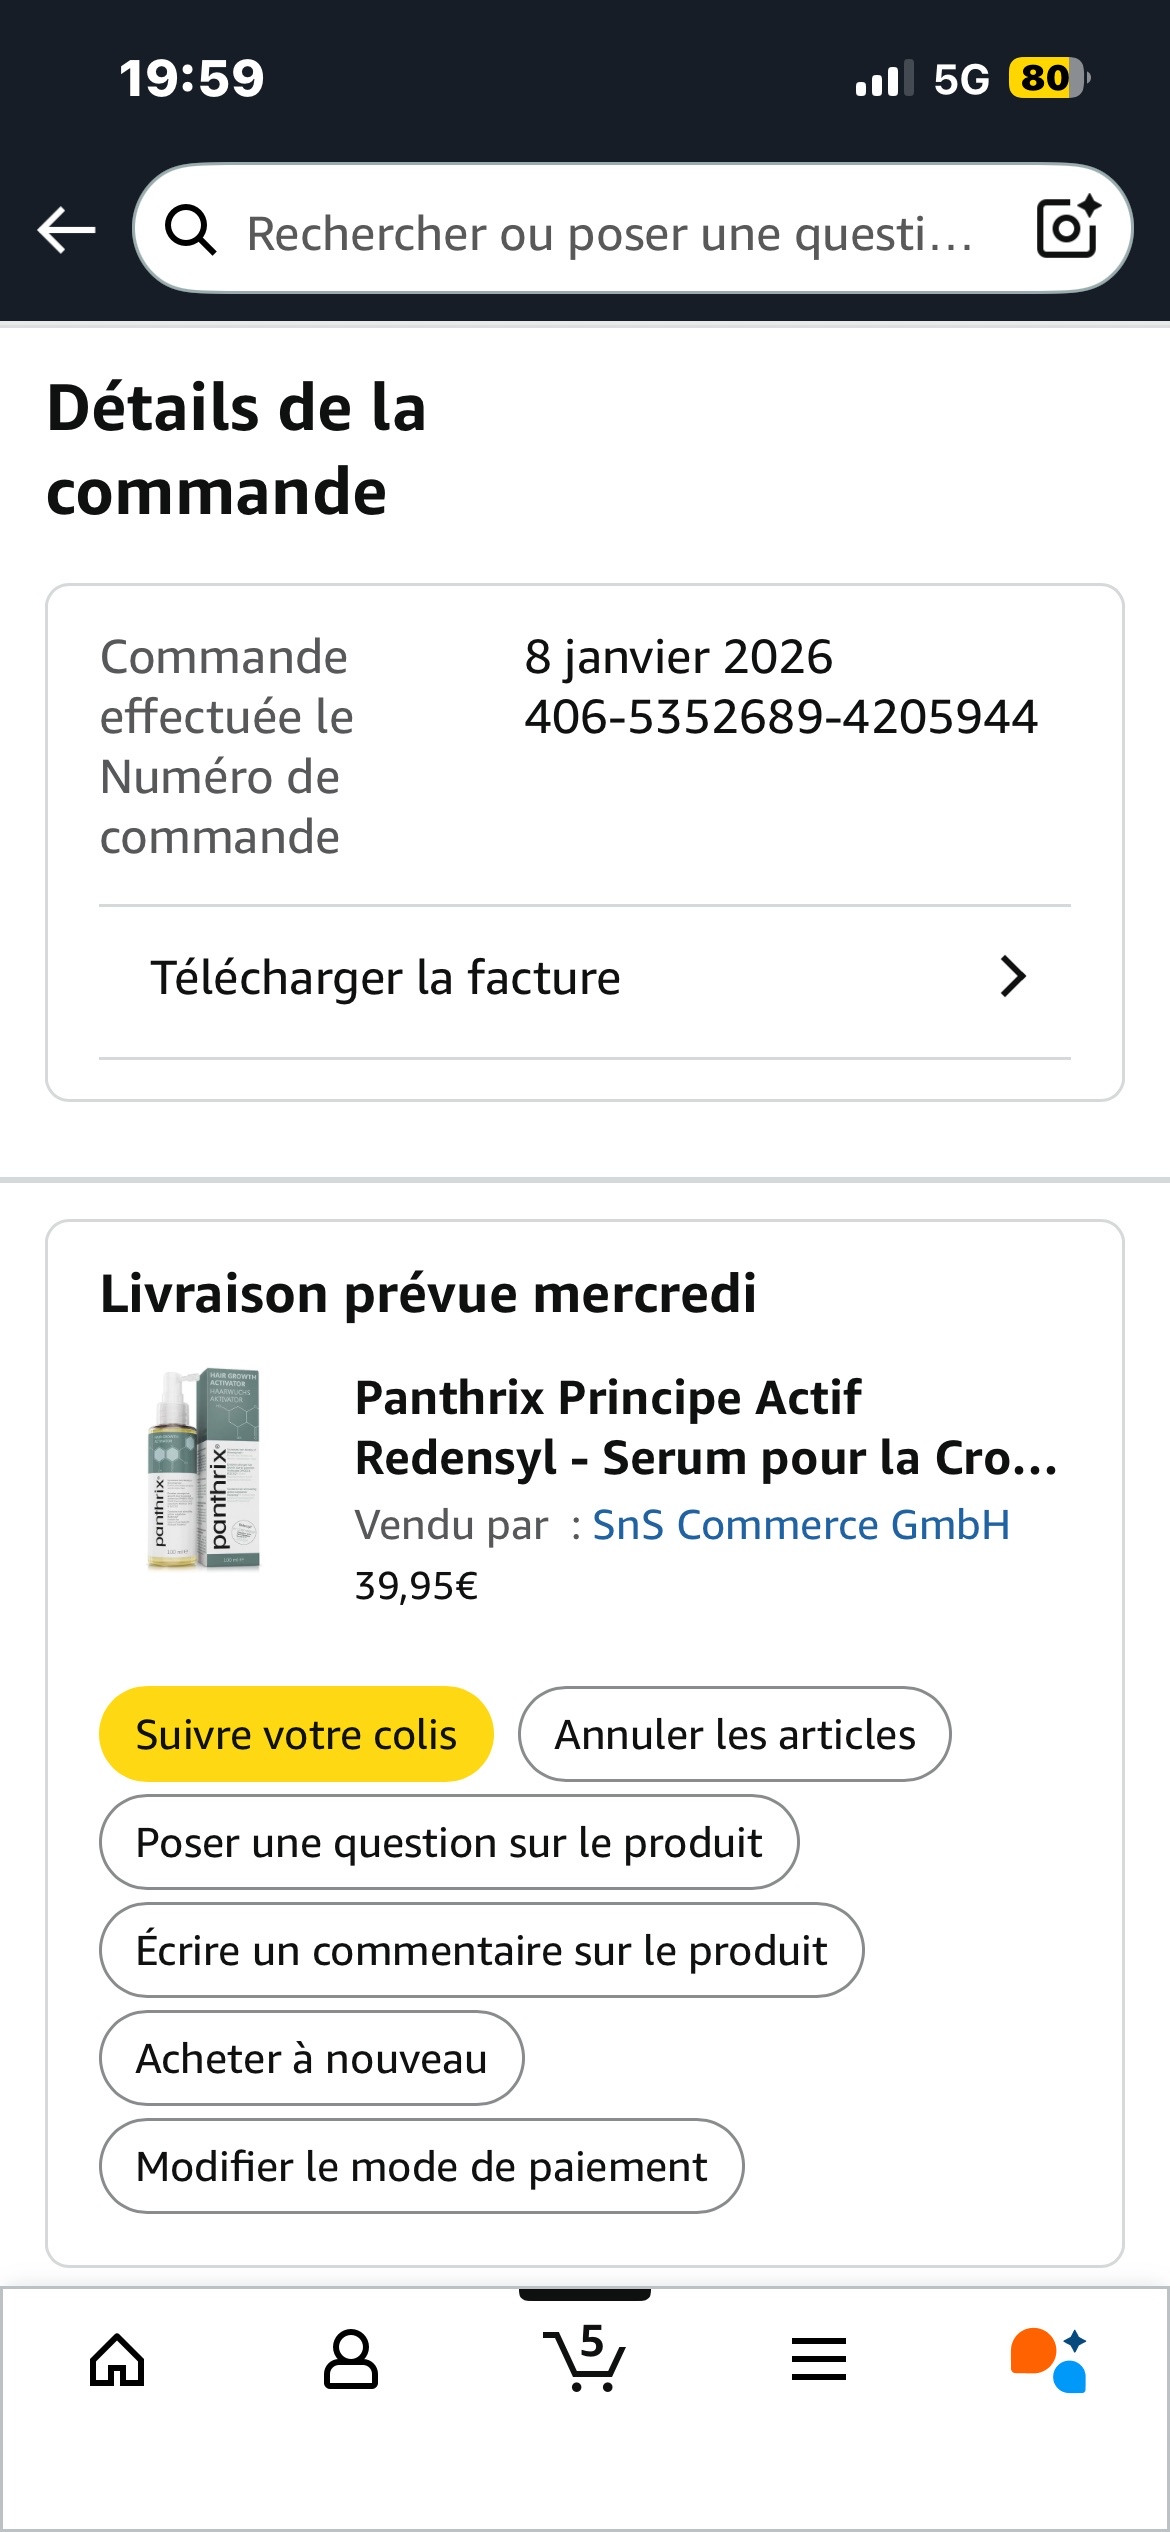Open the hamburger menu icon
Image resolution: width=1170 pixels, height=2532 pixels.
(819, 2360)
